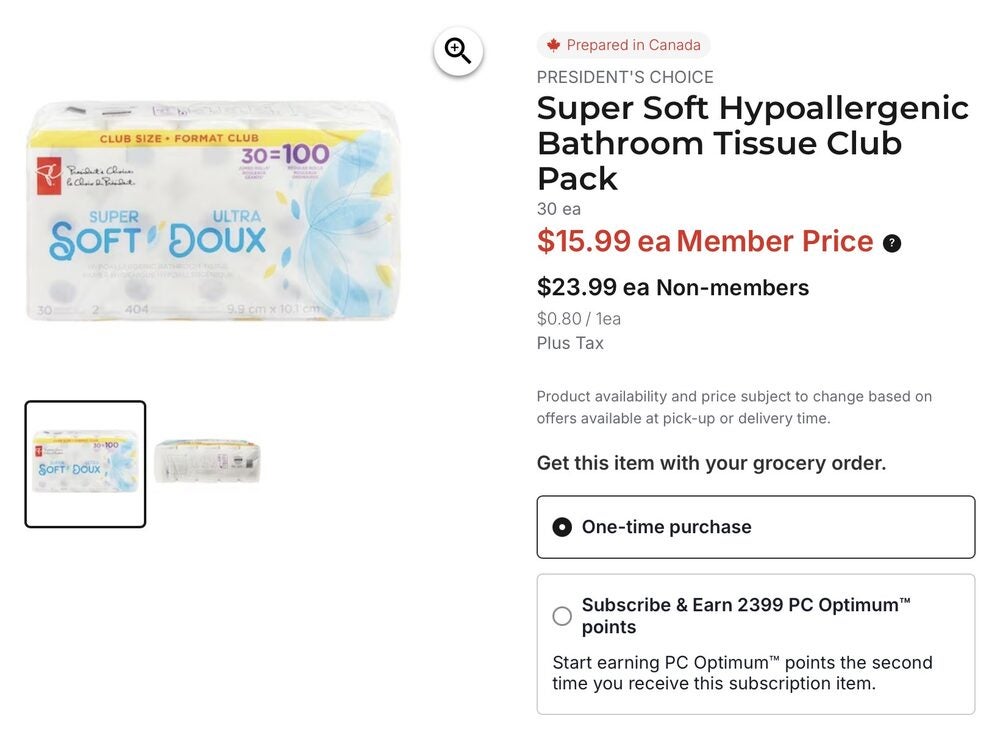1000x740 pixels.
Task: Click the $23.99 ea Non-members price
Action: [x=672, y=288]
